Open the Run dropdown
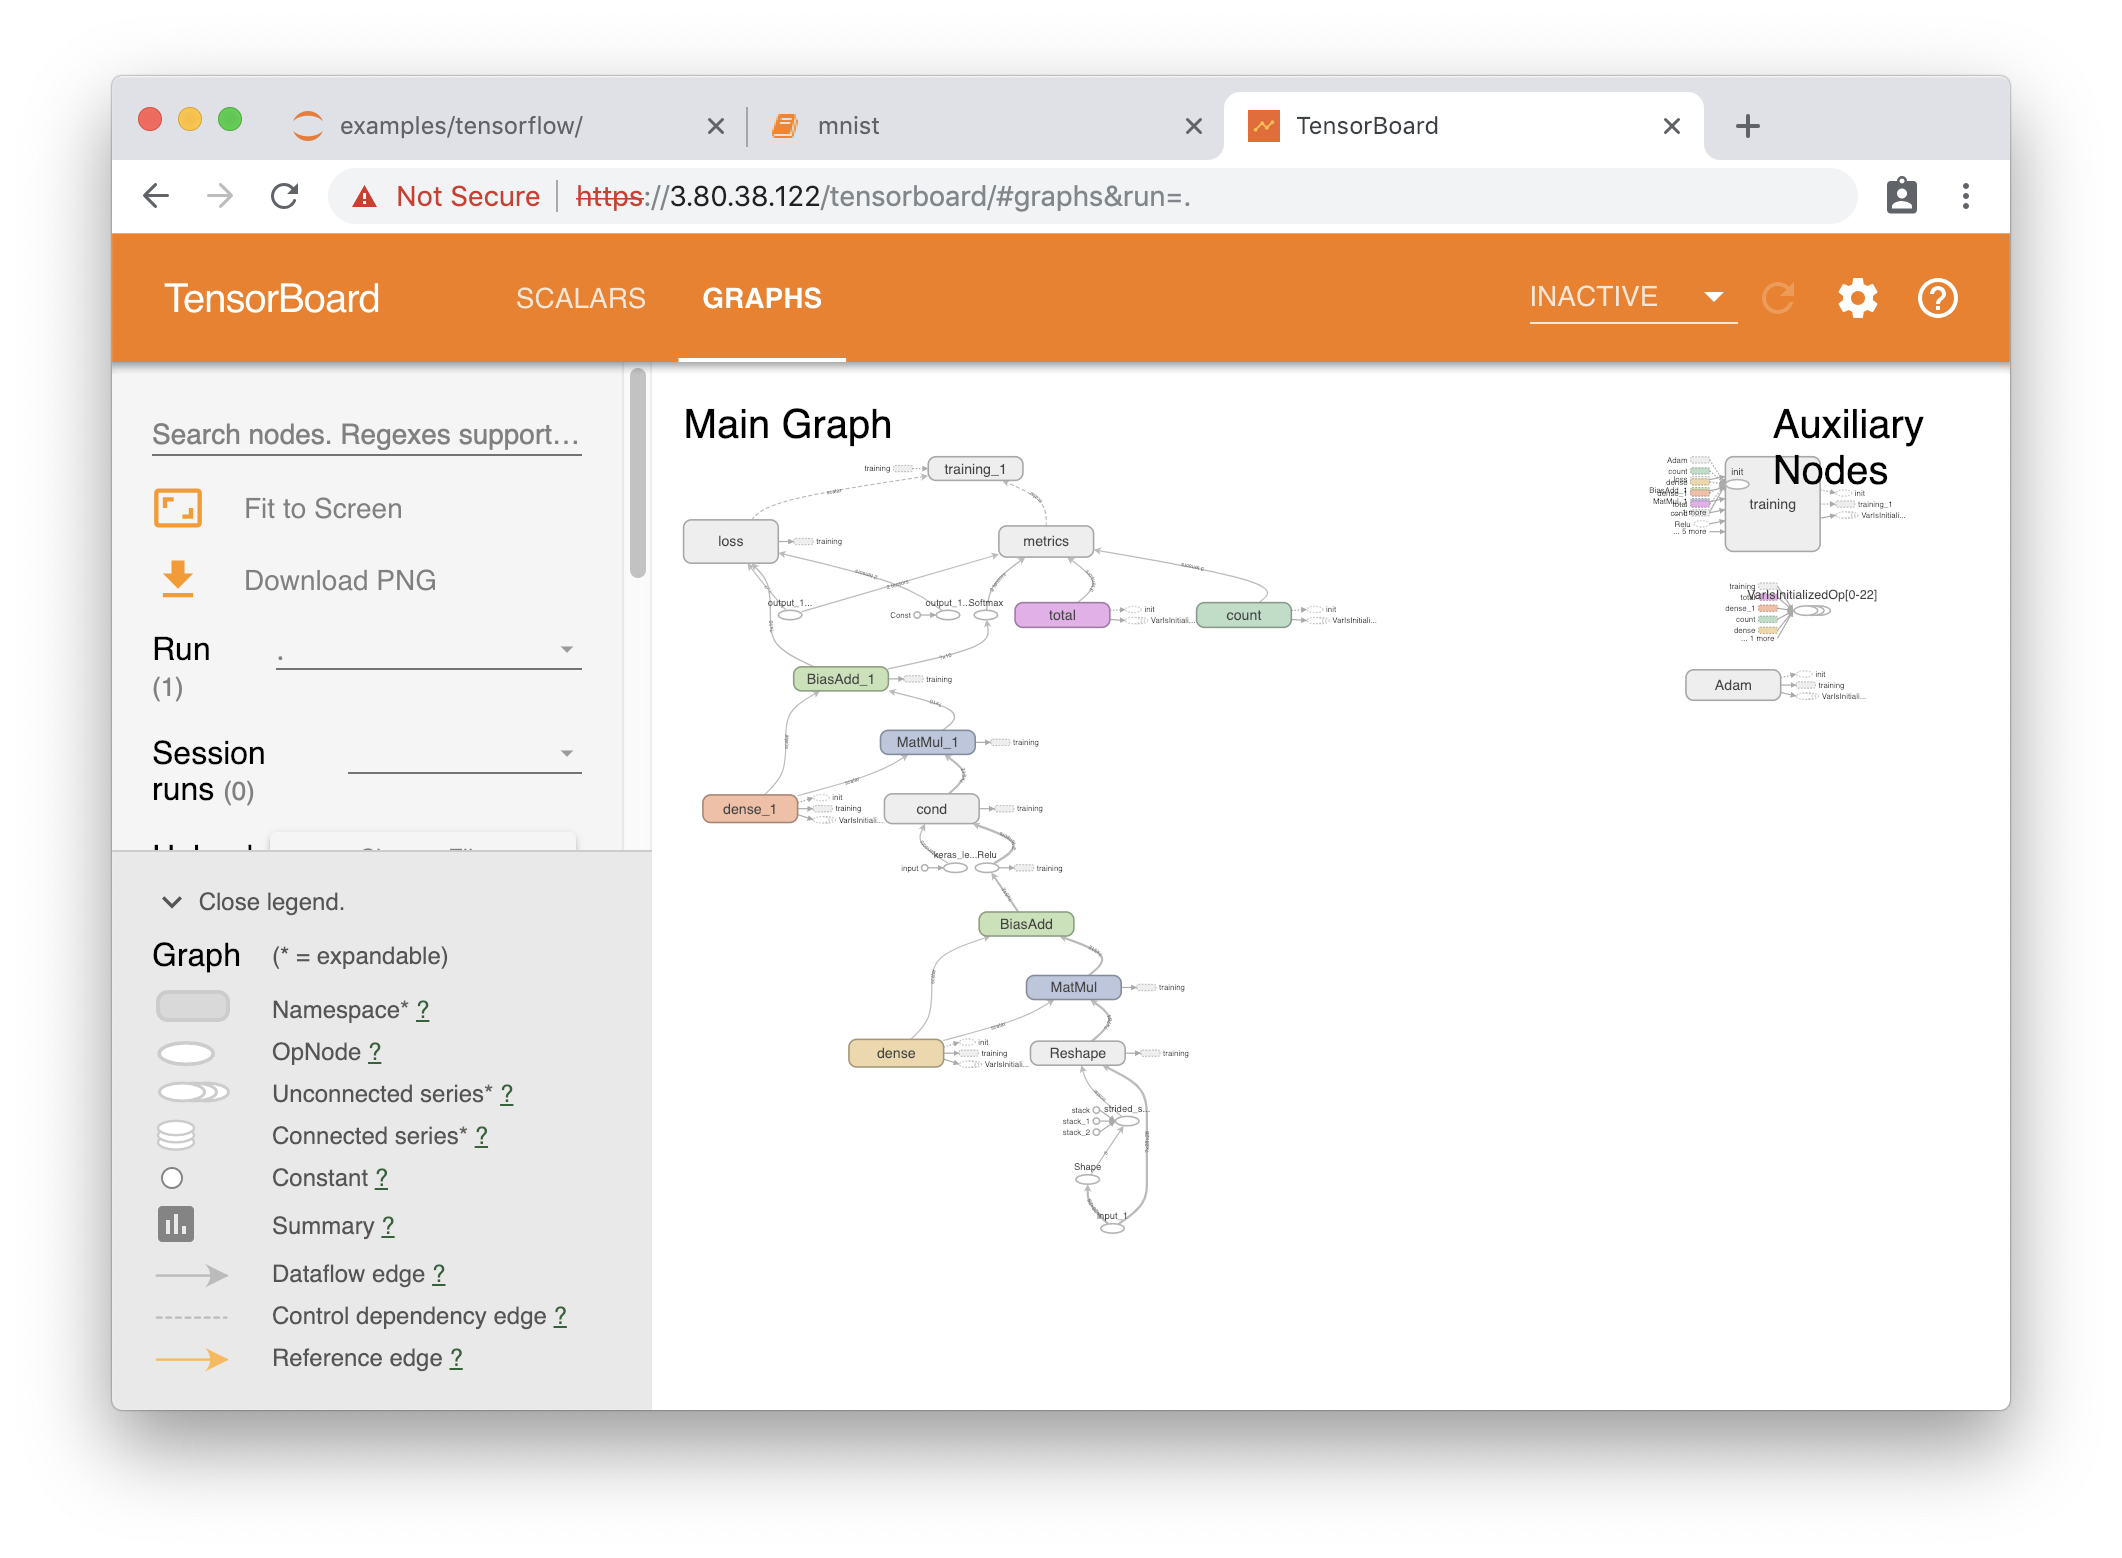This screenshot has width=2122, height=1558. tap(428, 650)
